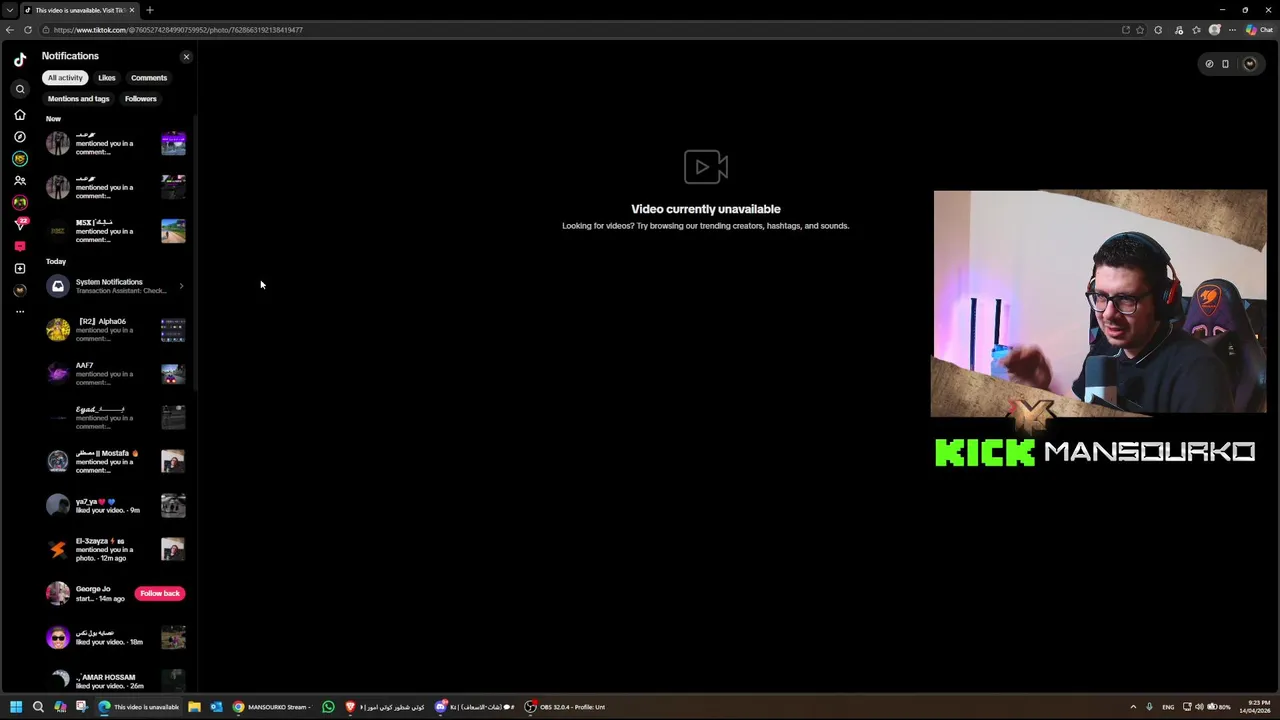Open browser extensions icon
This screenshot has height=720, width=1280.
[x=1158, y=30]
